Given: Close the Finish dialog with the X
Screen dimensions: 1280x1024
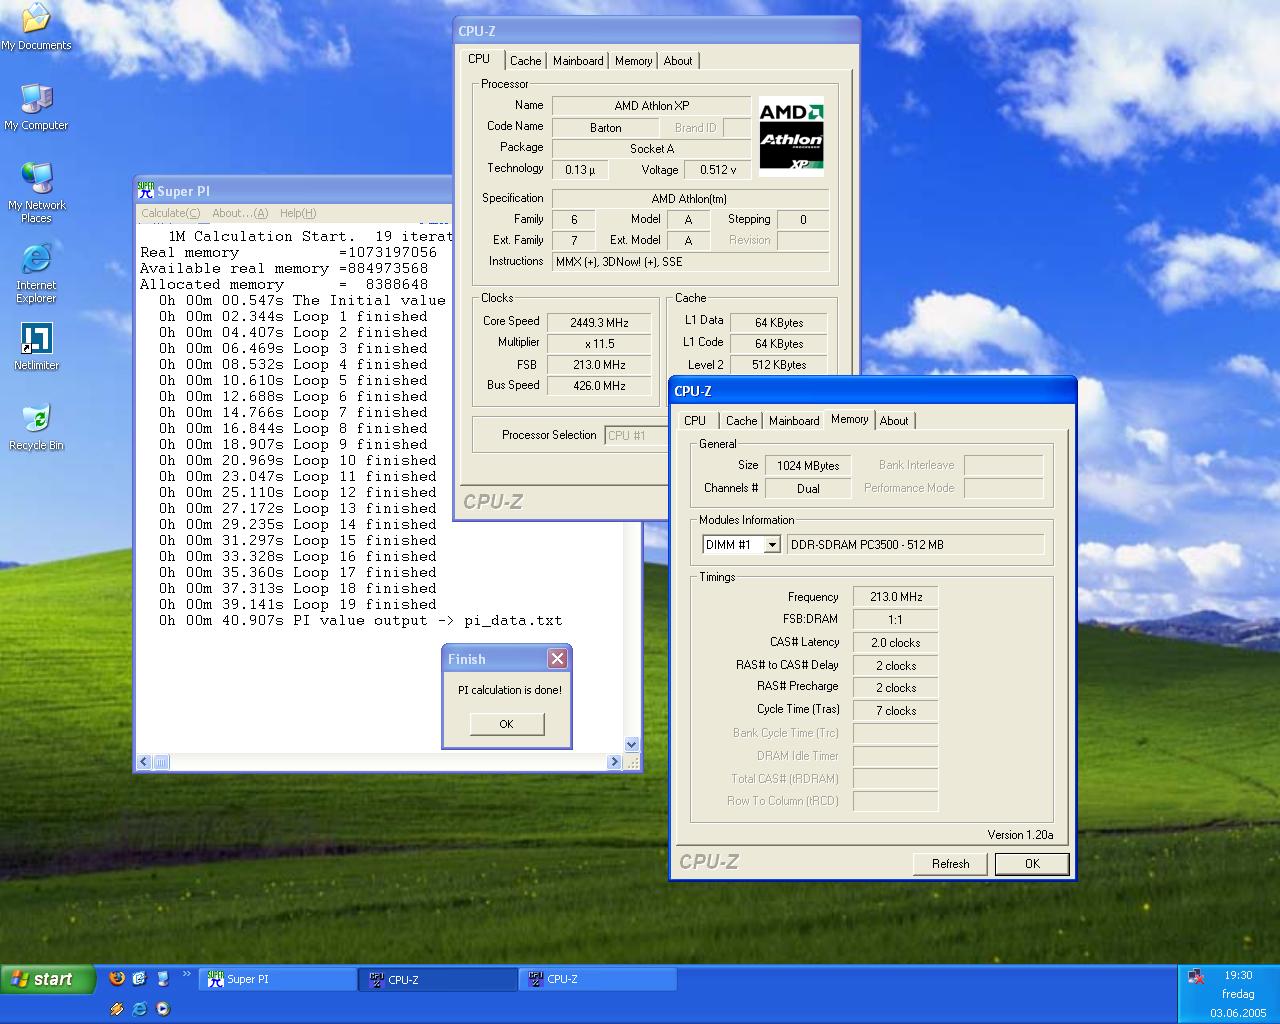Looking at the screenshot, I should tap(558, 658).
